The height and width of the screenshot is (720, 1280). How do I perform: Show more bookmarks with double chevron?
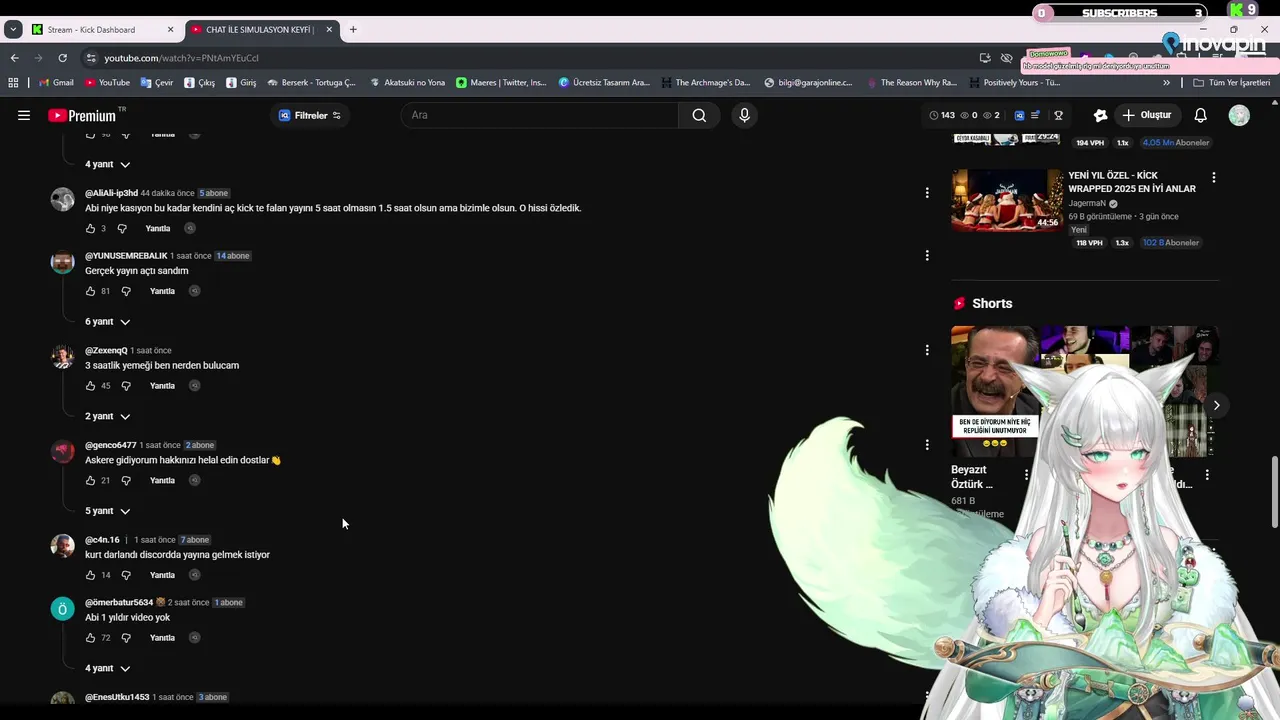pyautogui.click(x=1166, y=83)
